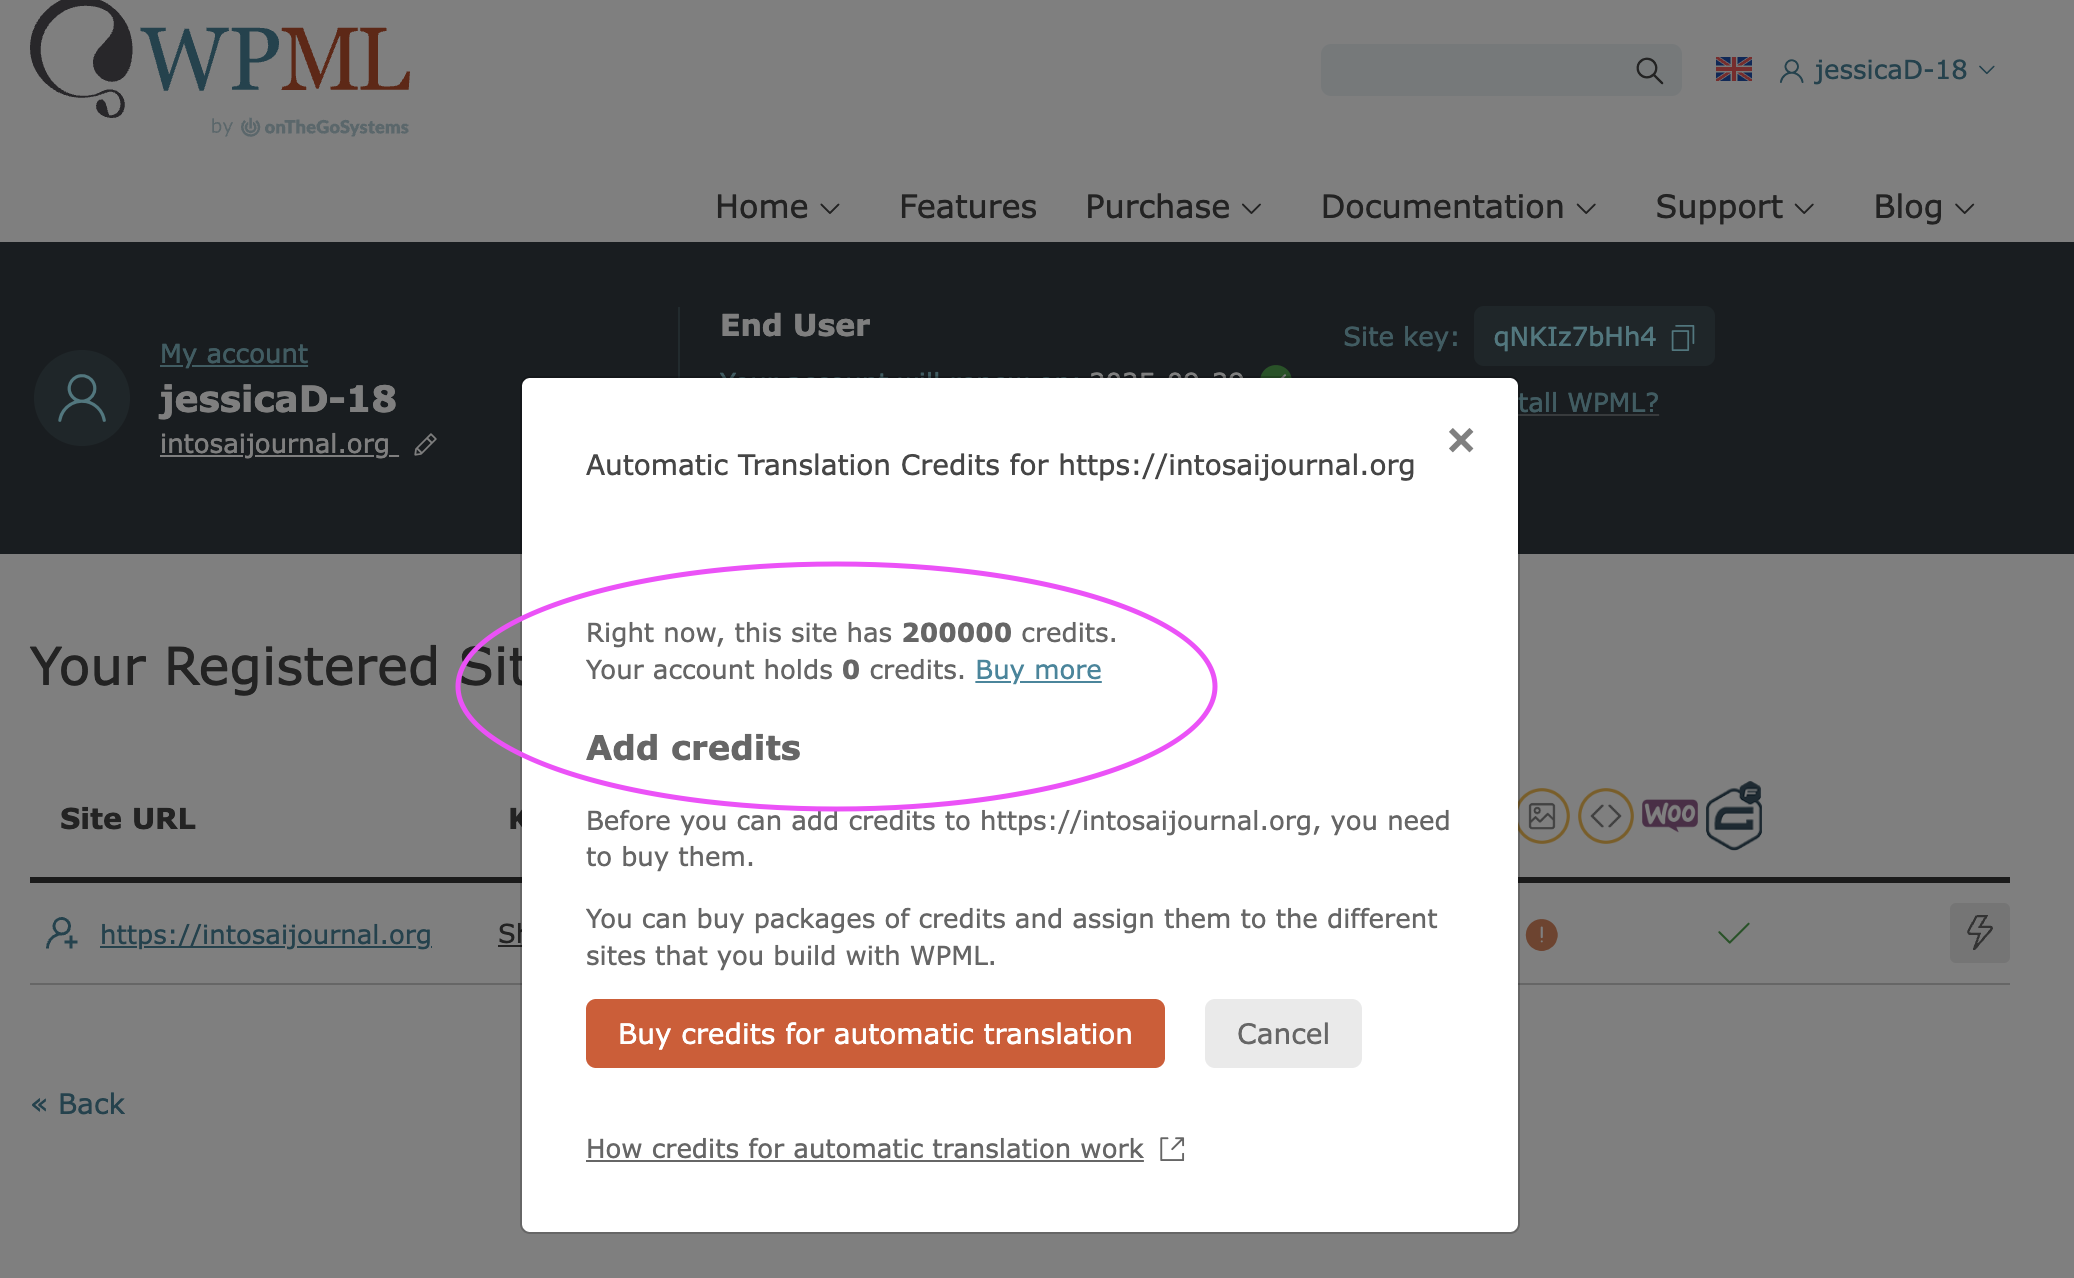Click the pencil edit icon beside intosaijournal.org
The height and width of the screenshot is (1278, 2074).
click(x=425, y=445)
